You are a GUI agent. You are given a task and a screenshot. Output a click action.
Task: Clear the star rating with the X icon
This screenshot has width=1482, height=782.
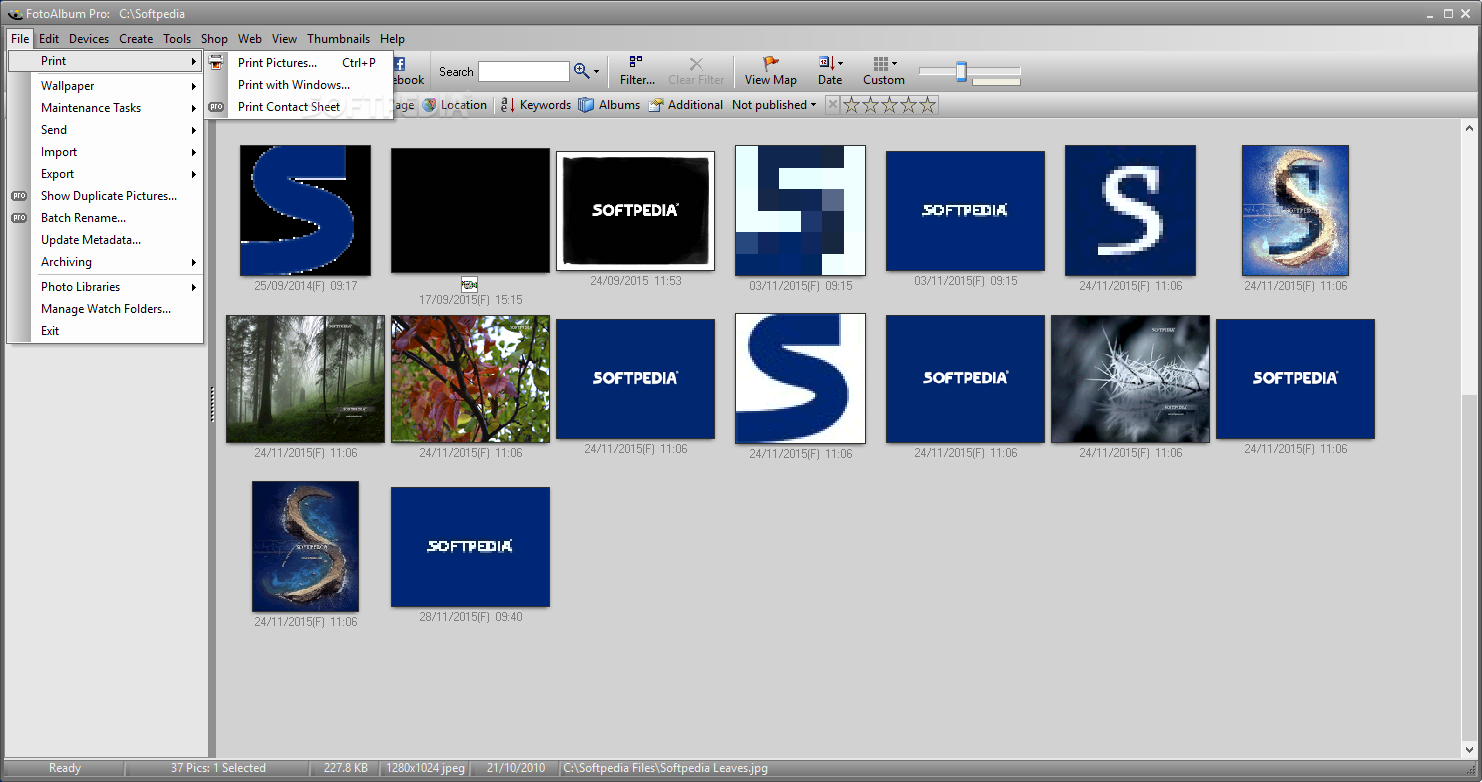pyautogui.click(x=833, y=105)
